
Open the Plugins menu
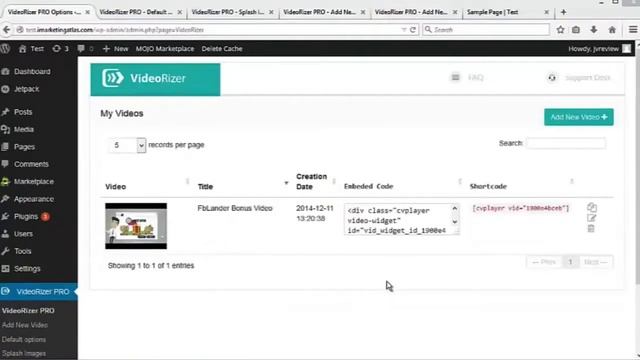coord(26,216)
